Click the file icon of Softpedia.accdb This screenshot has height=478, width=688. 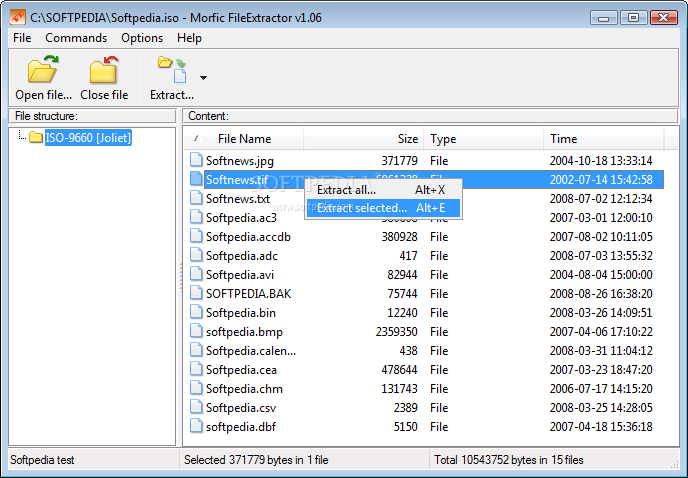(196, 236)
